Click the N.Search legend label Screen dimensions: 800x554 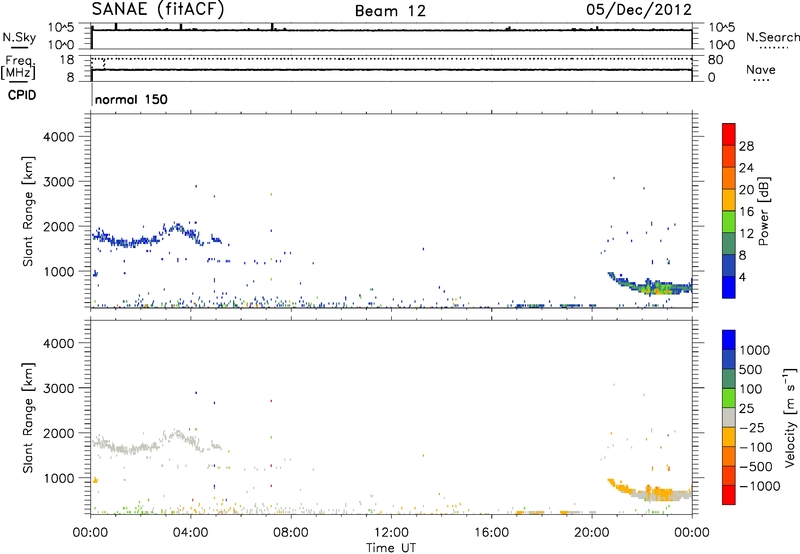[773, 37]
